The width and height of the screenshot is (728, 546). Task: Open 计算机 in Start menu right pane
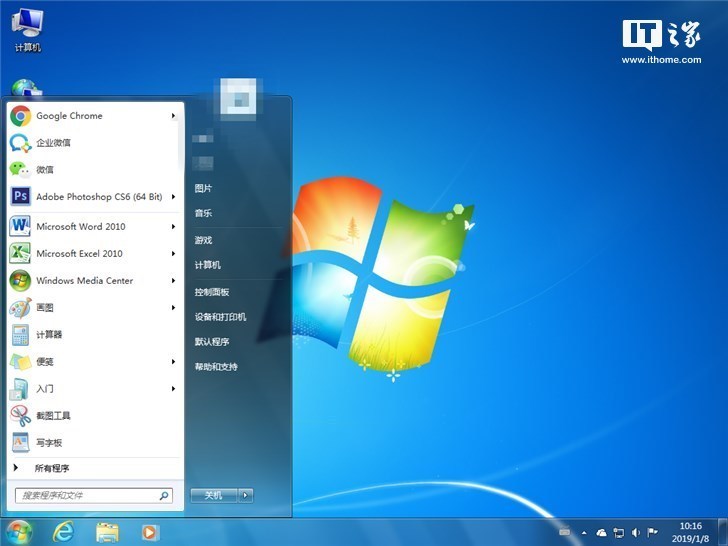pyautogui.click(x=208, y=265)
